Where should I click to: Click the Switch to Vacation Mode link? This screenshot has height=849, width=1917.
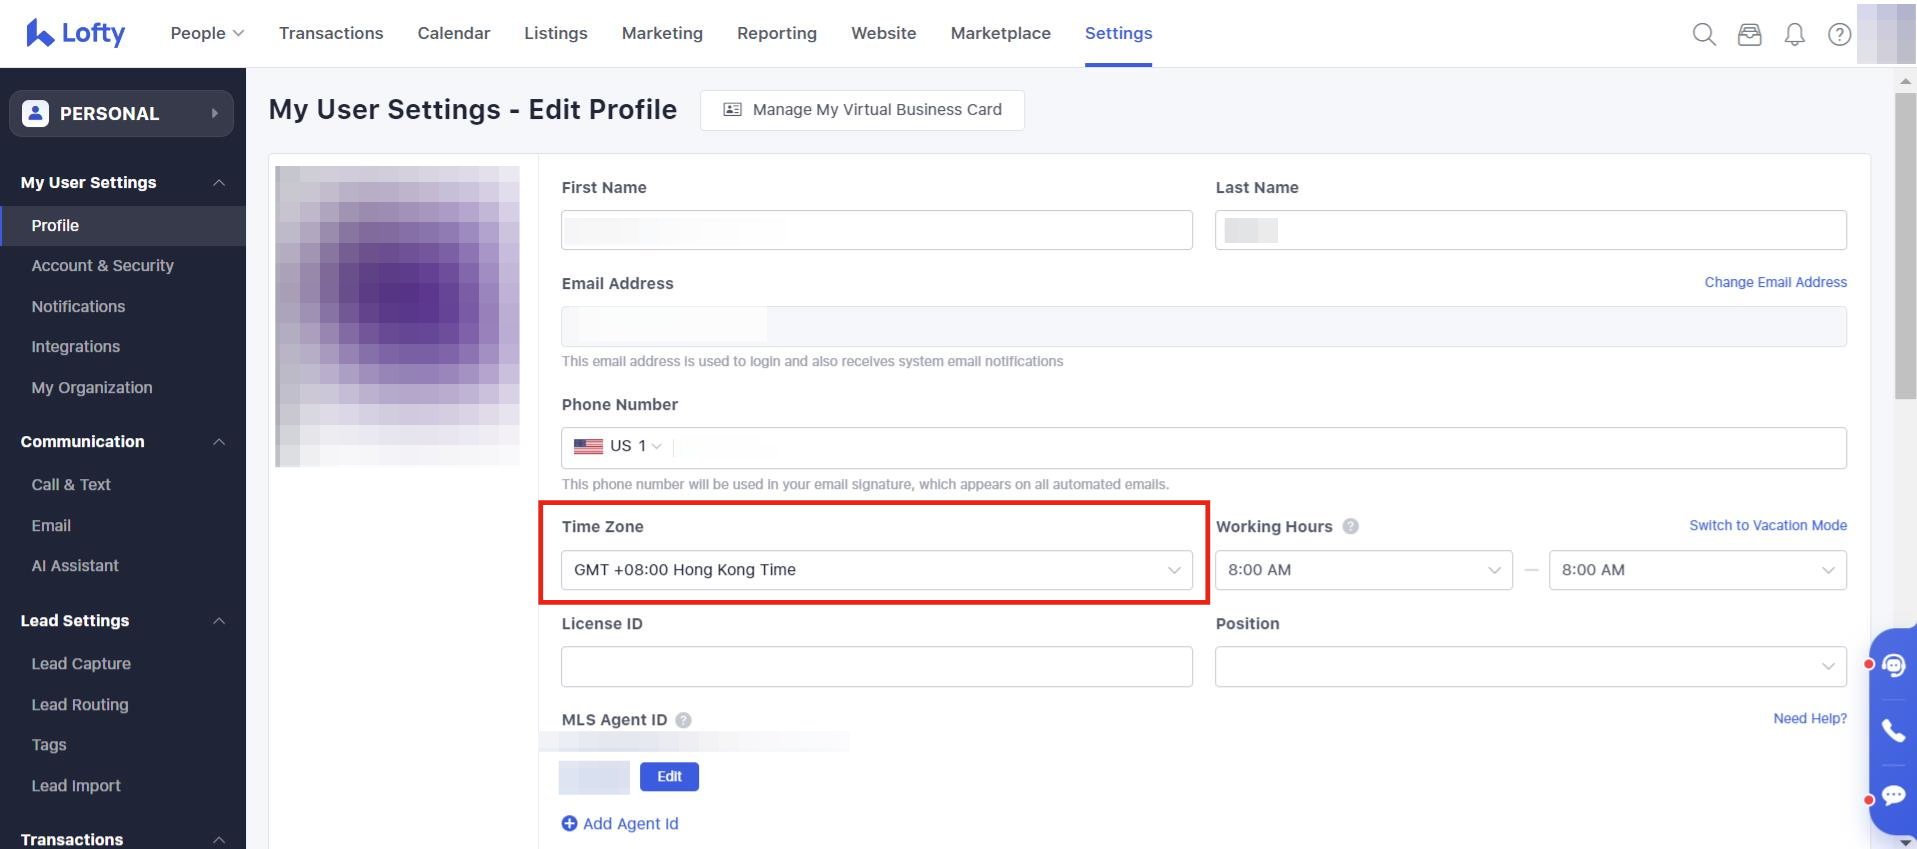point(1767,525)
